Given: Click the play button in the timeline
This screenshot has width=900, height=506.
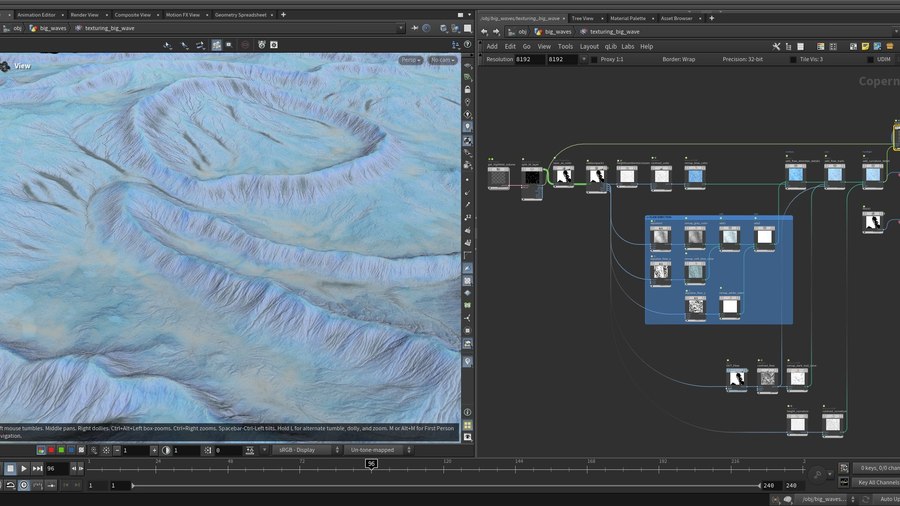Looking at the screenshot, I should (24, 468).
